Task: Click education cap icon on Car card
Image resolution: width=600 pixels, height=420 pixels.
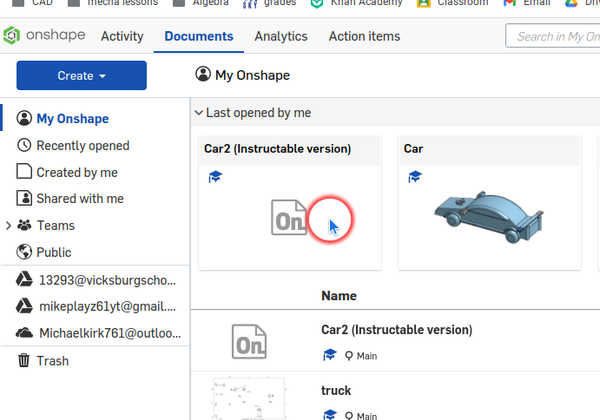Action: pyautogui.click(x=415, y=177)
